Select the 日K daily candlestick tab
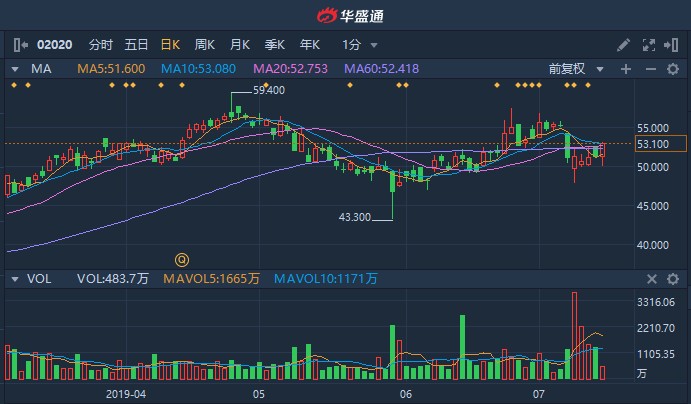 [170, 44]
